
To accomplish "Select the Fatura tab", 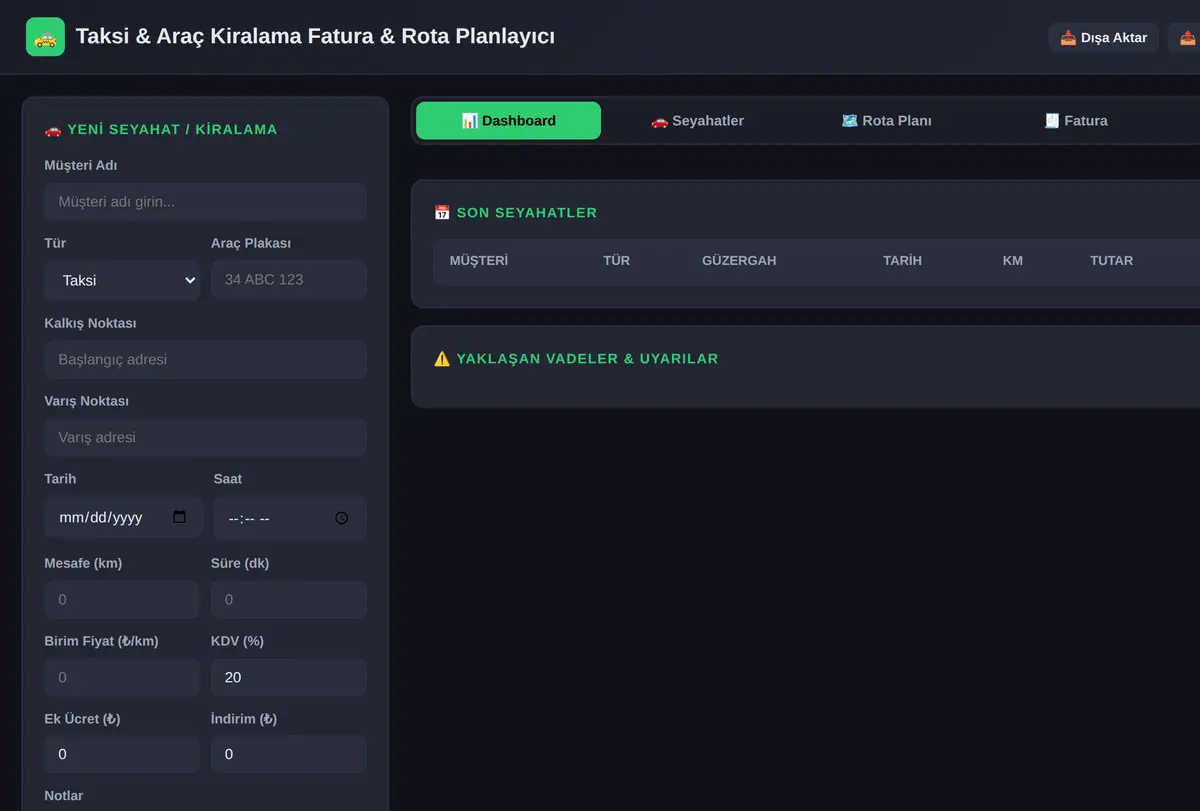I will pos(1075,121).
